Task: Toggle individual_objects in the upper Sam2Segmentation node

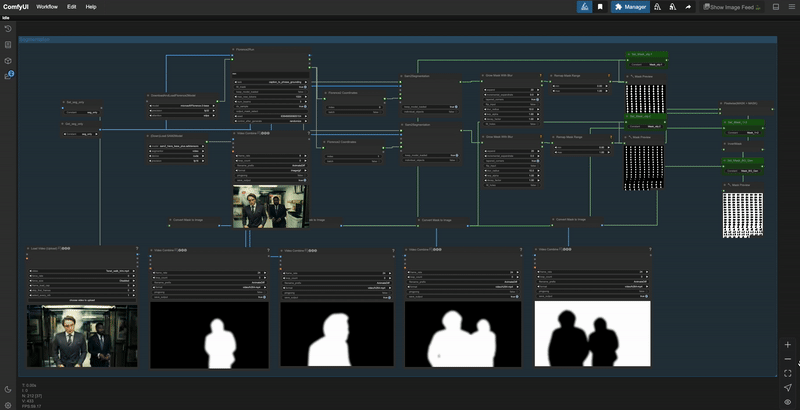Action: tap(431, 112)
